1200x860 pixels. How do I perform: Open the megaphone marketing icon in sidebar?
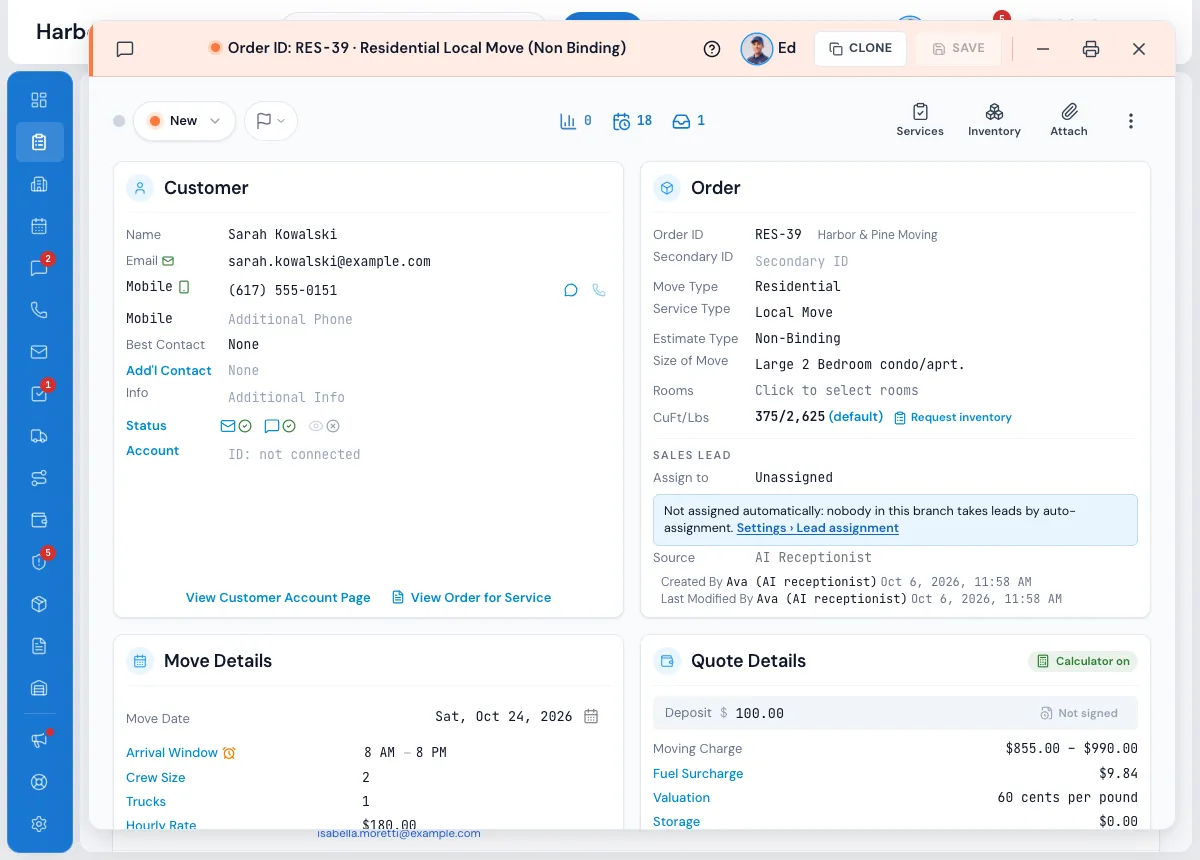[x=39, y=740]
